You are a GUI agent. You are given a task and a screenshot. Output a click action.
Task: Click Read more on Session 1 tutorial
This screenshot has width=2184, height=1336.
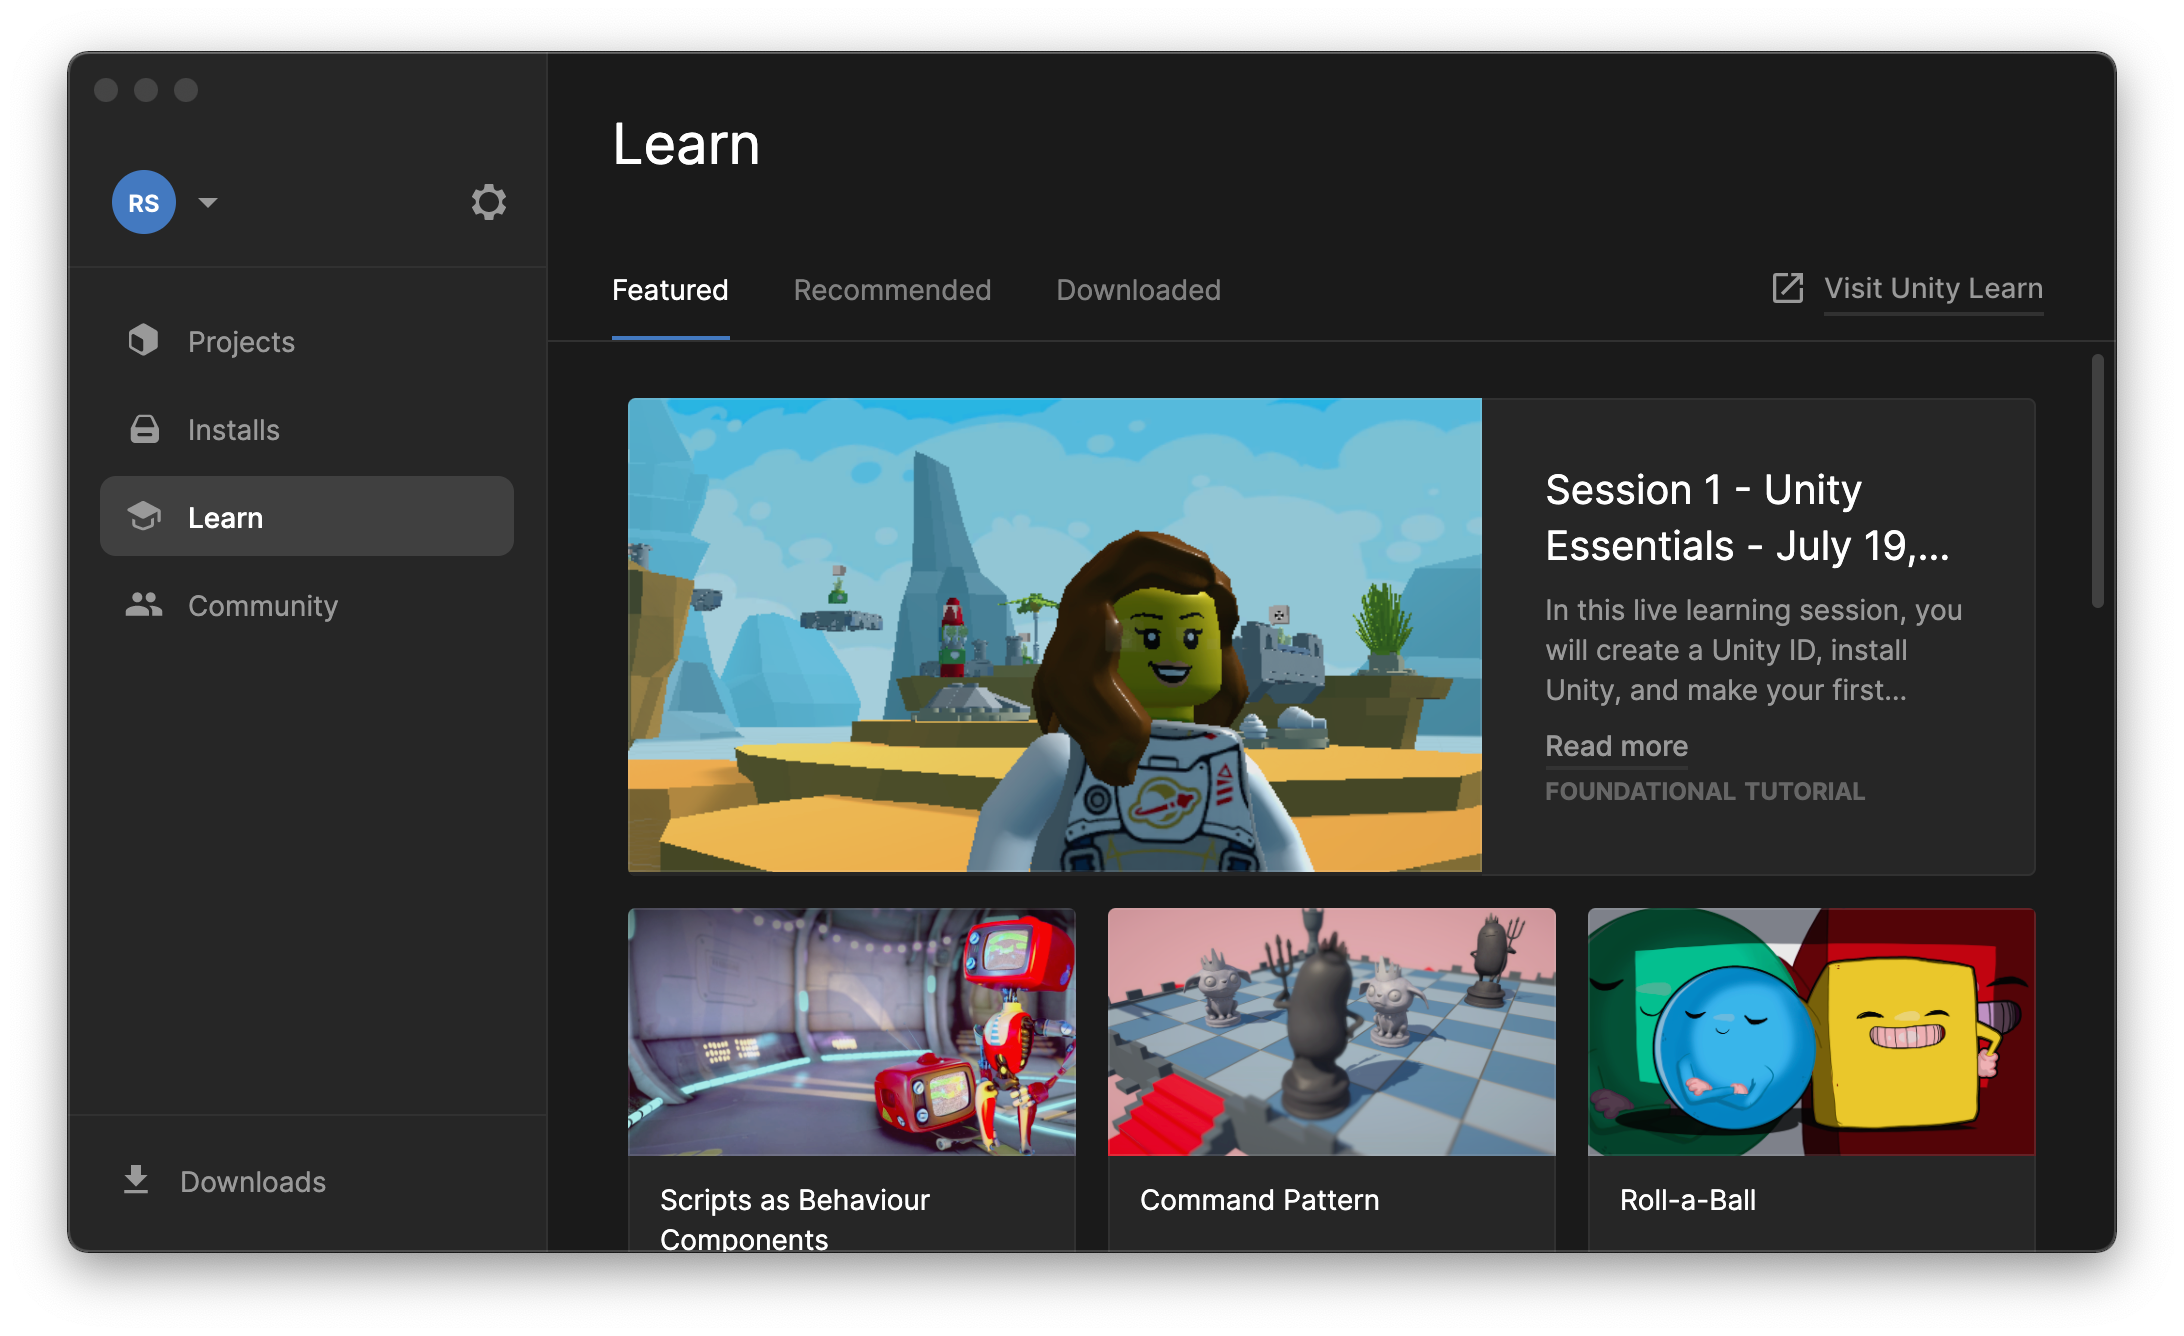click(x=1616, y=746)
